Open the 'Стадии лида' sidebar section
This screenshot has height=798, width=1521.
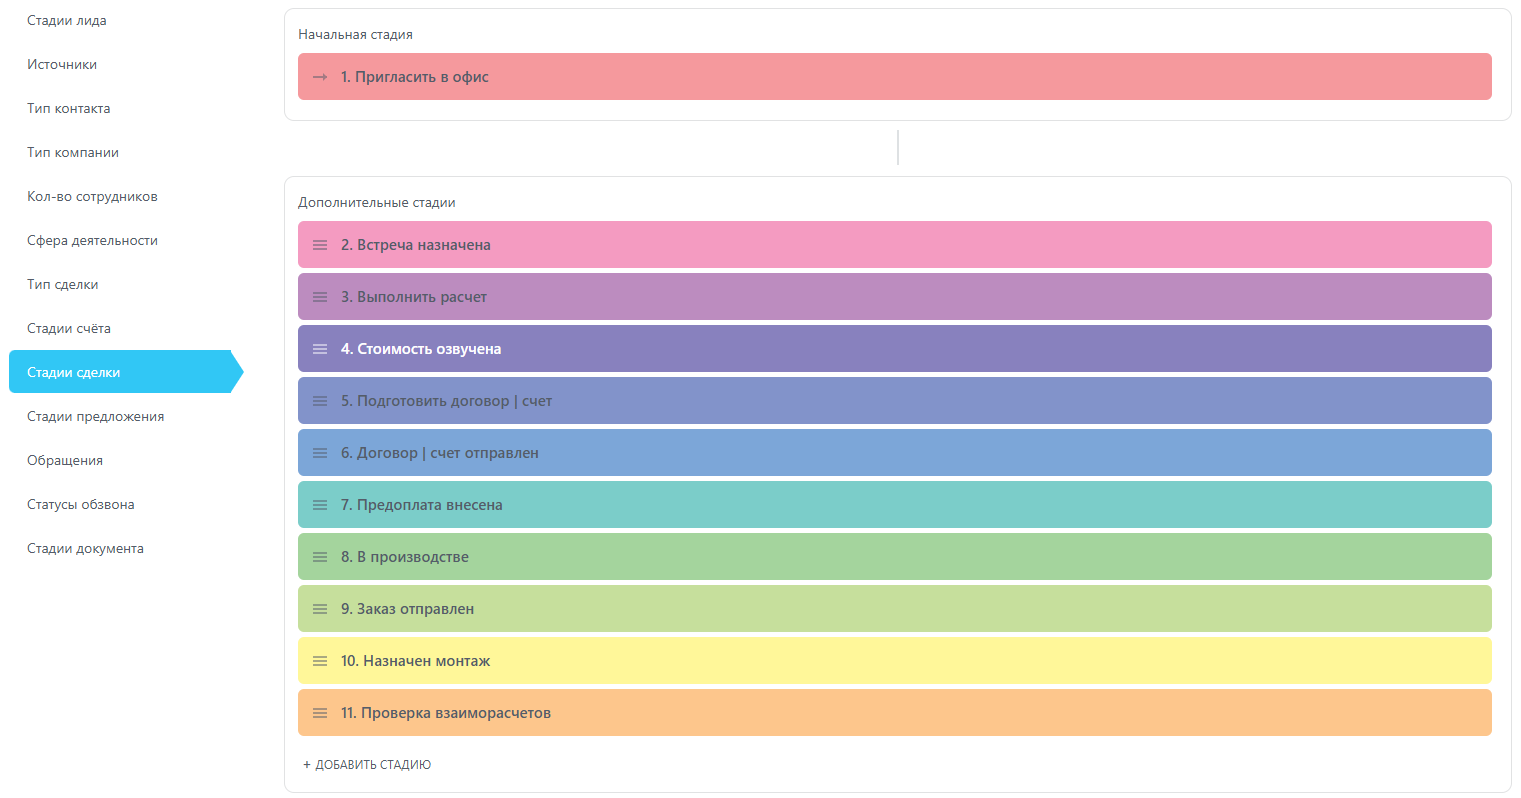pyautogui.click(x=67, y=21)
